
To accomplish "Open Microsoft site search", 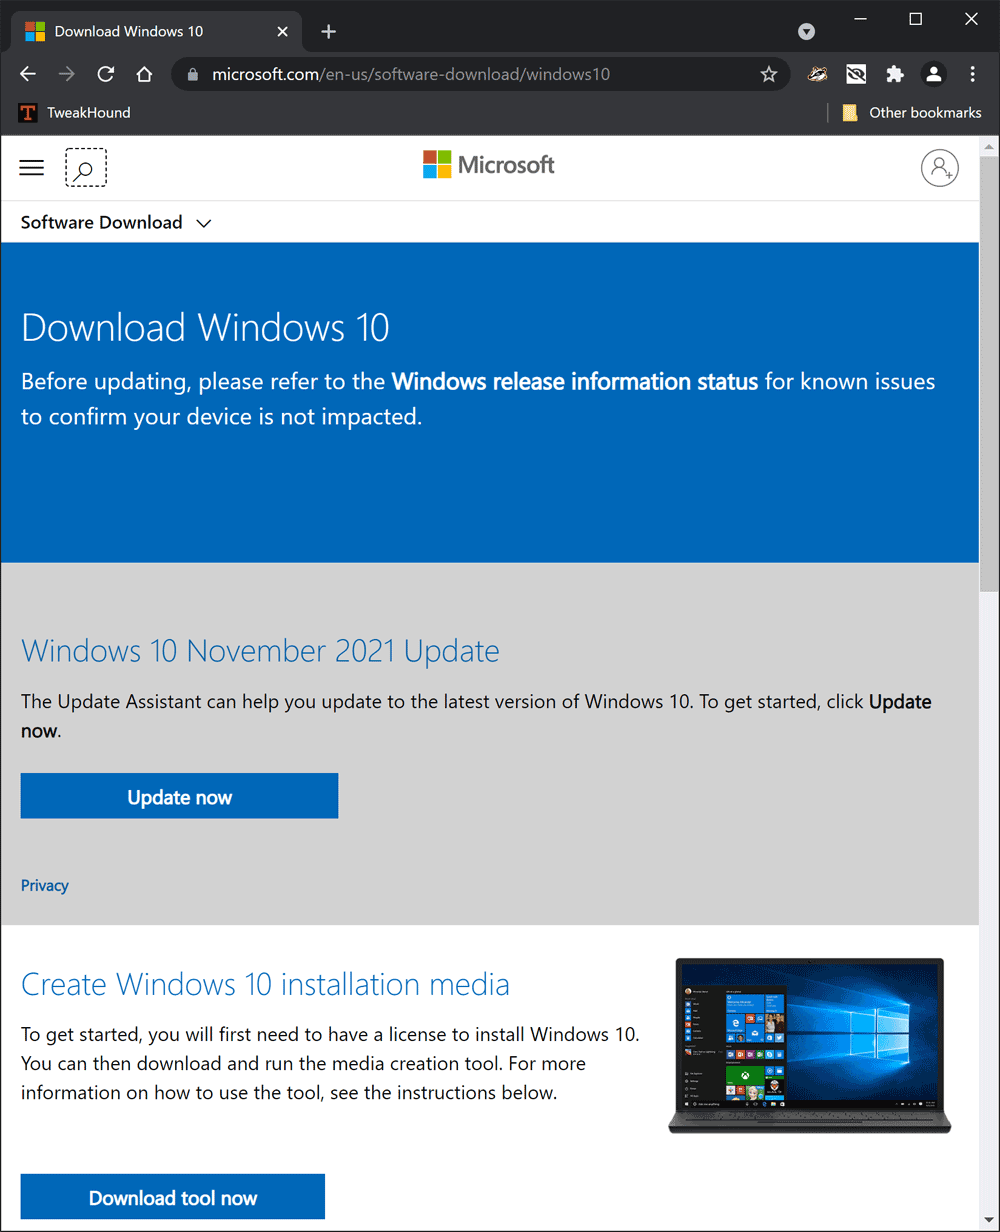I will click(x=86, y=167).
